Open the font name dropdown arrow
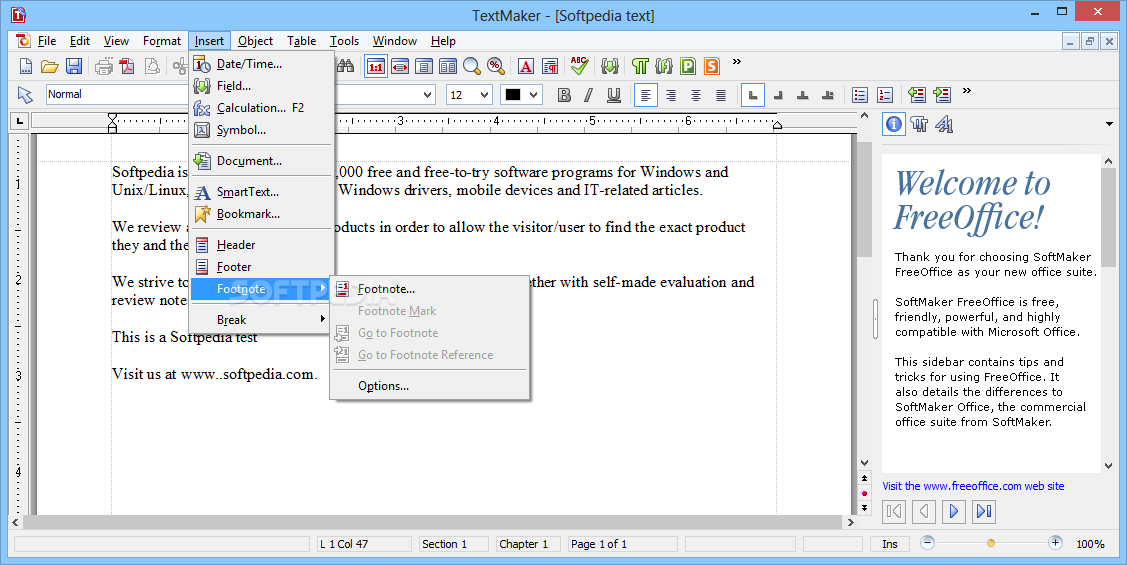This screenshot has height=565, width=1127. (428, 95)
